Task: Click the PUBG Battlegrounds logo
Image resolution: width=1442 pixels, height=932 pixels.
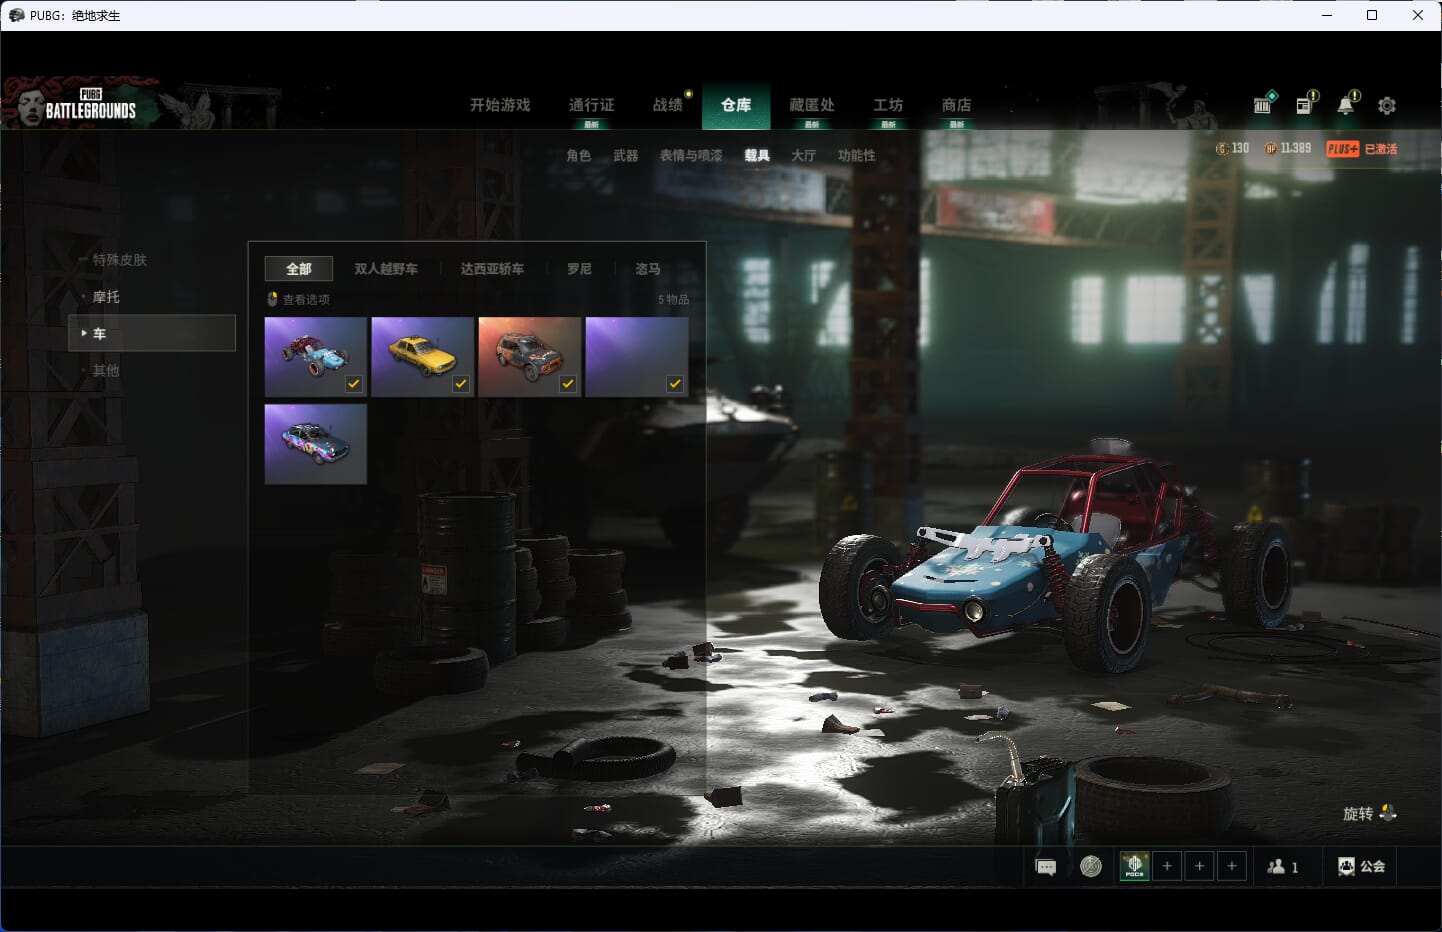Action: [x=77, y=104]
